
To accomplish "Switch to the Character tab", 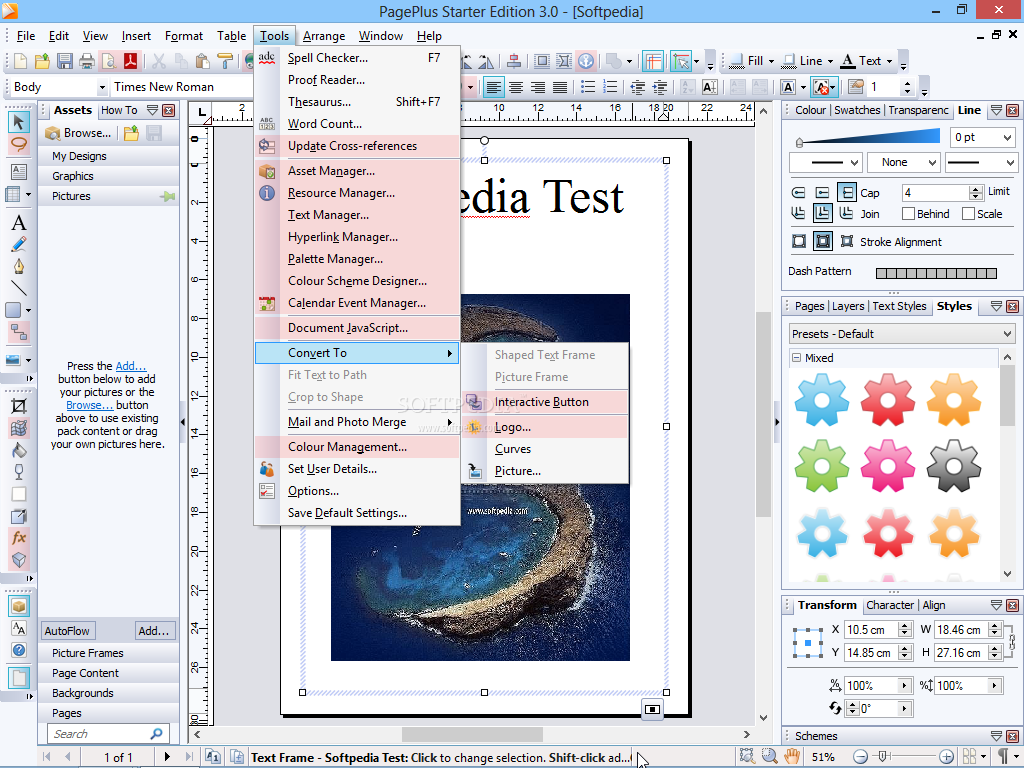I will coord(889,605).
